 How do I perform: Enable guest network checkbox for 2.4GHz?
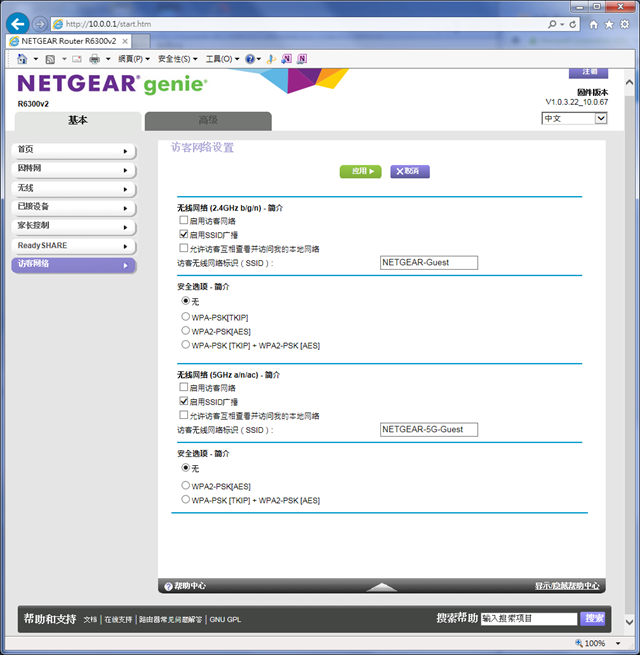183,220
